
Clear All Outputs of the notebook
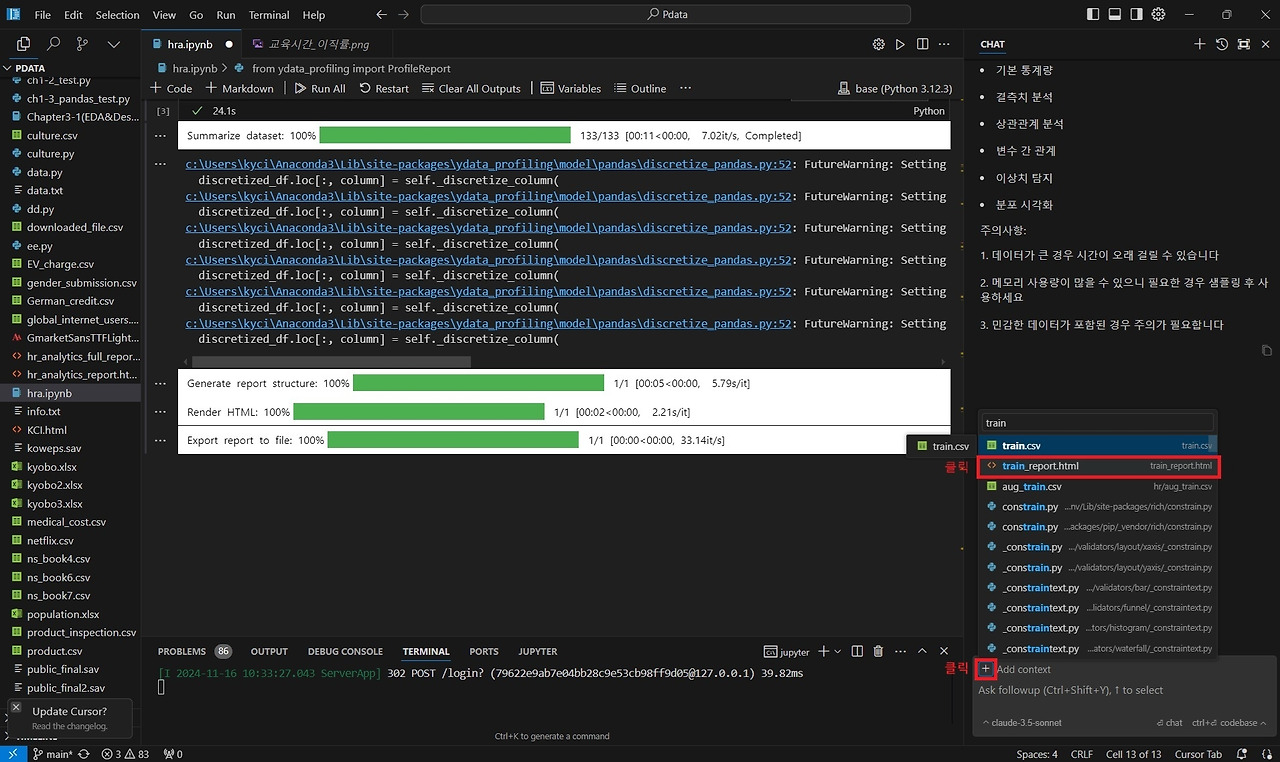[x=471, y=88]
